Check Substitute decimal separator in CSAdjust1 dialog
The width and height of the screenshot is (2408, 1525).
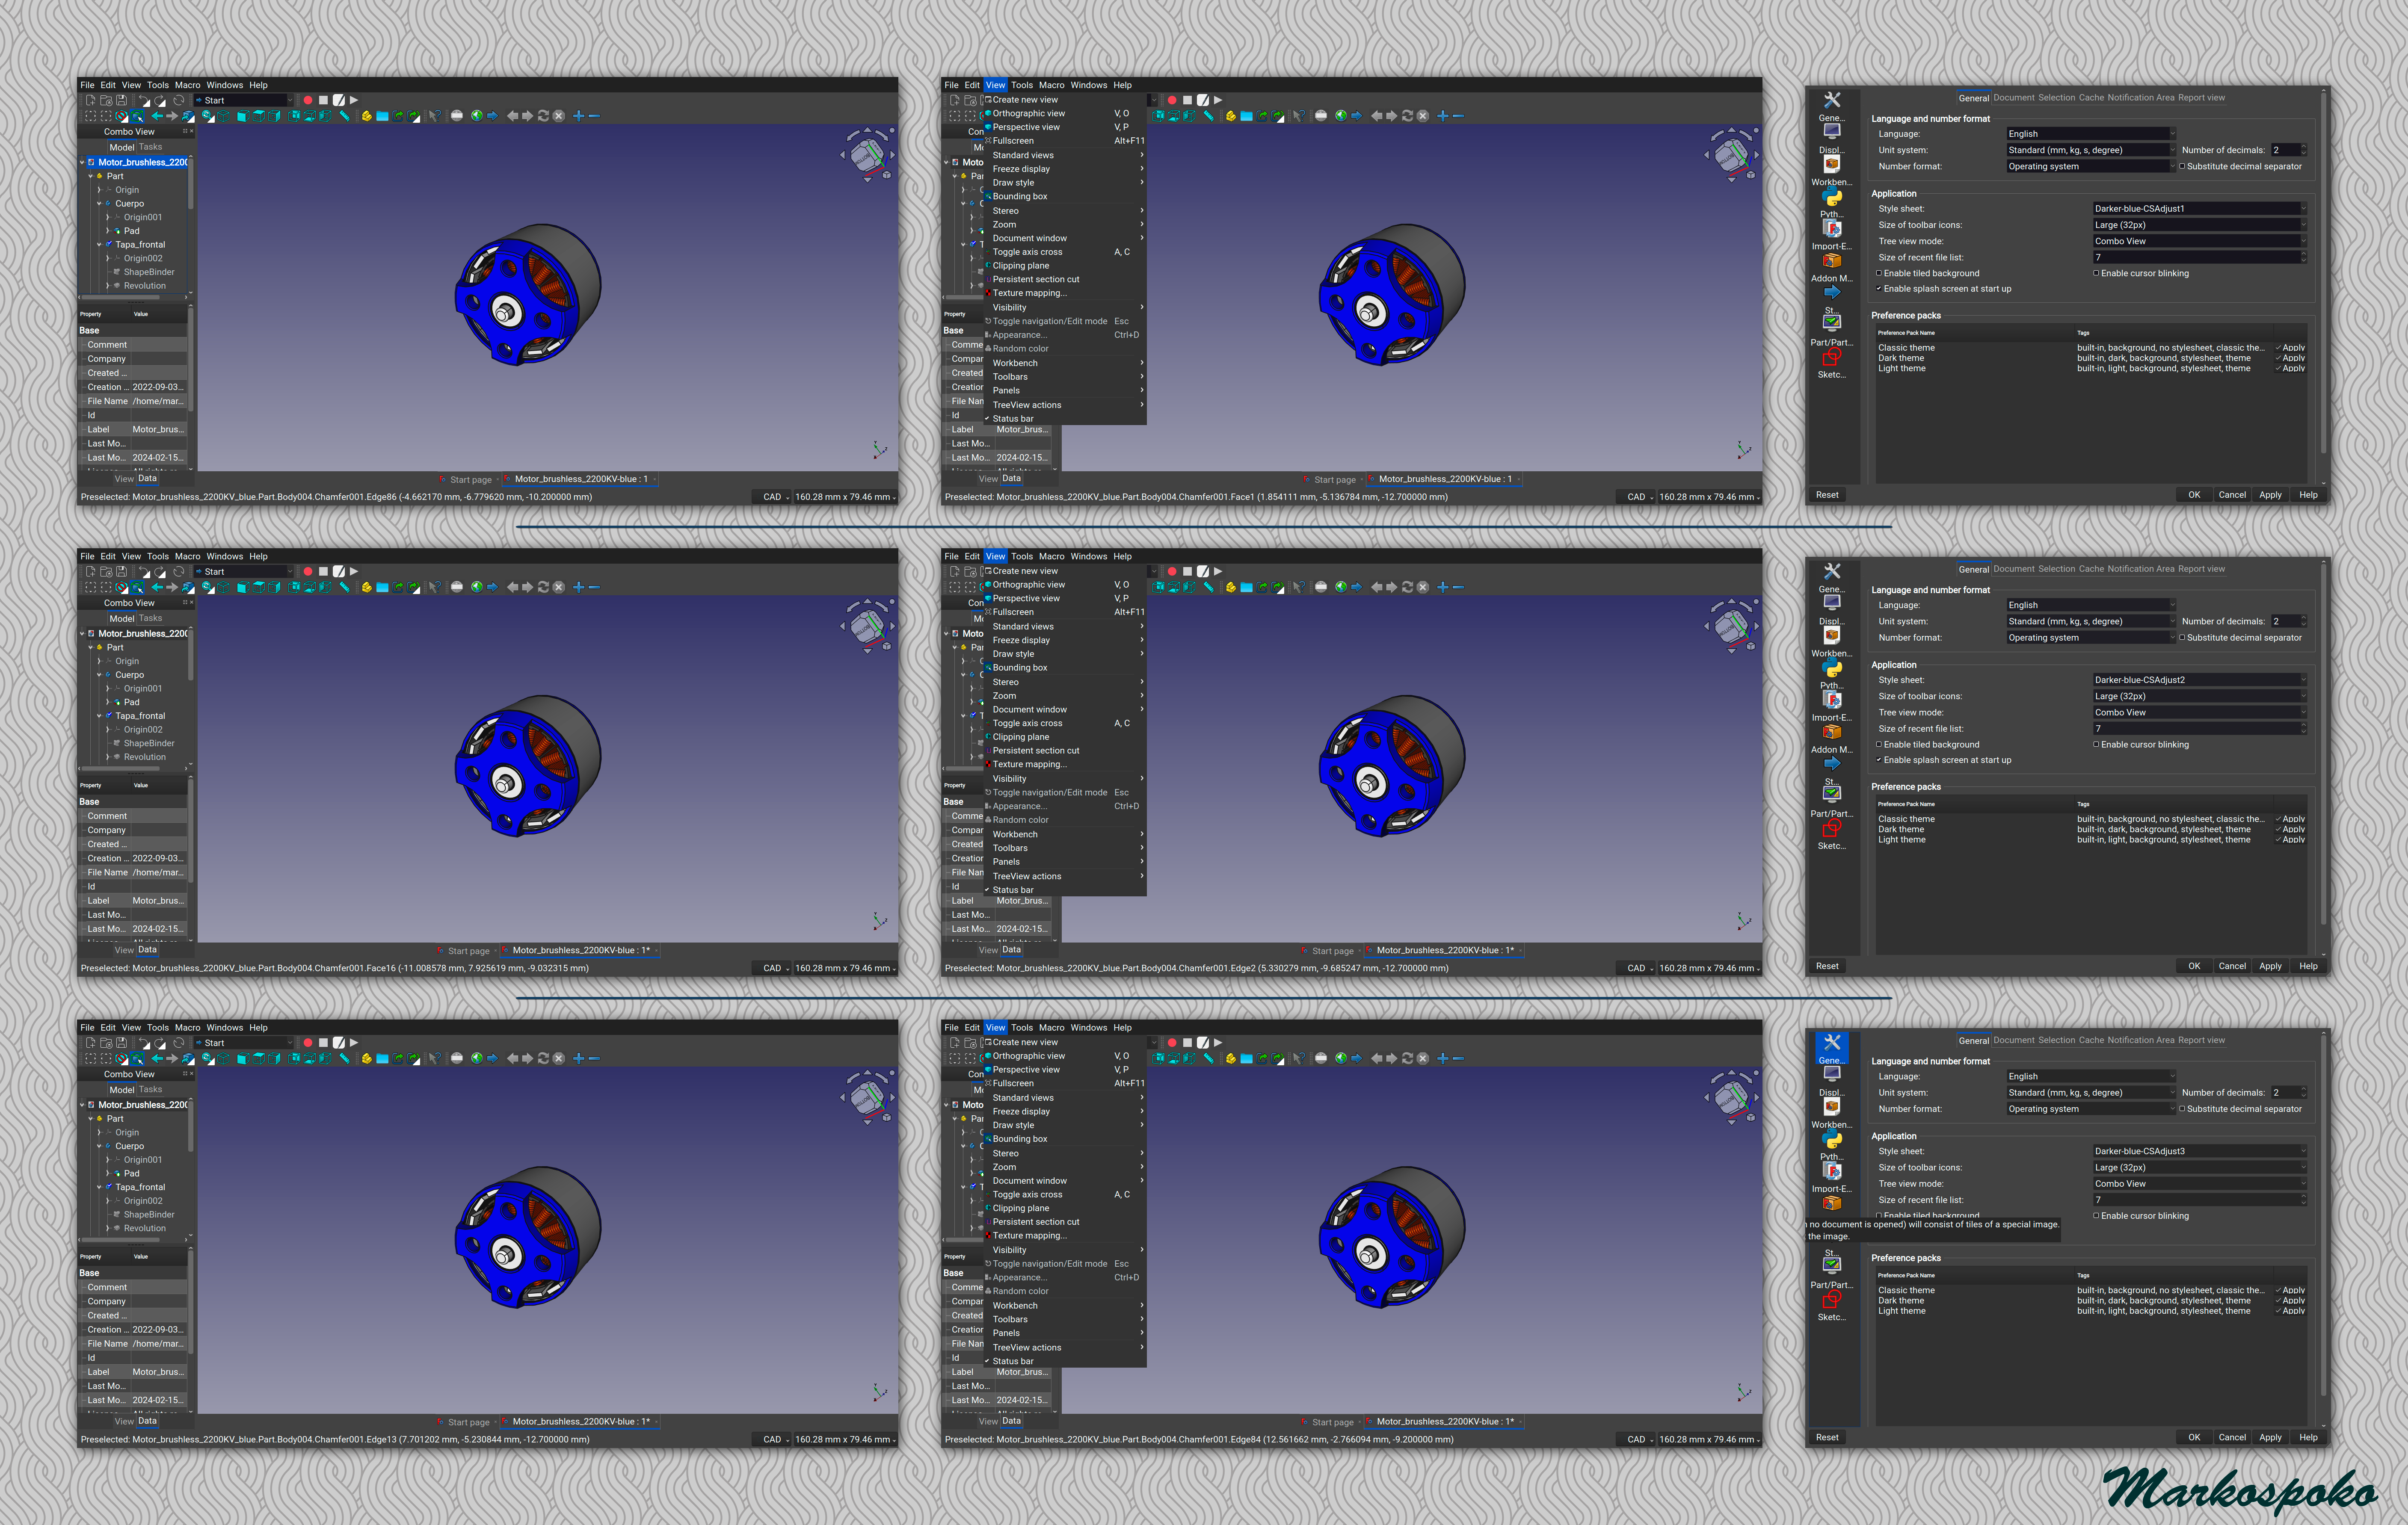click(2182, 166)
